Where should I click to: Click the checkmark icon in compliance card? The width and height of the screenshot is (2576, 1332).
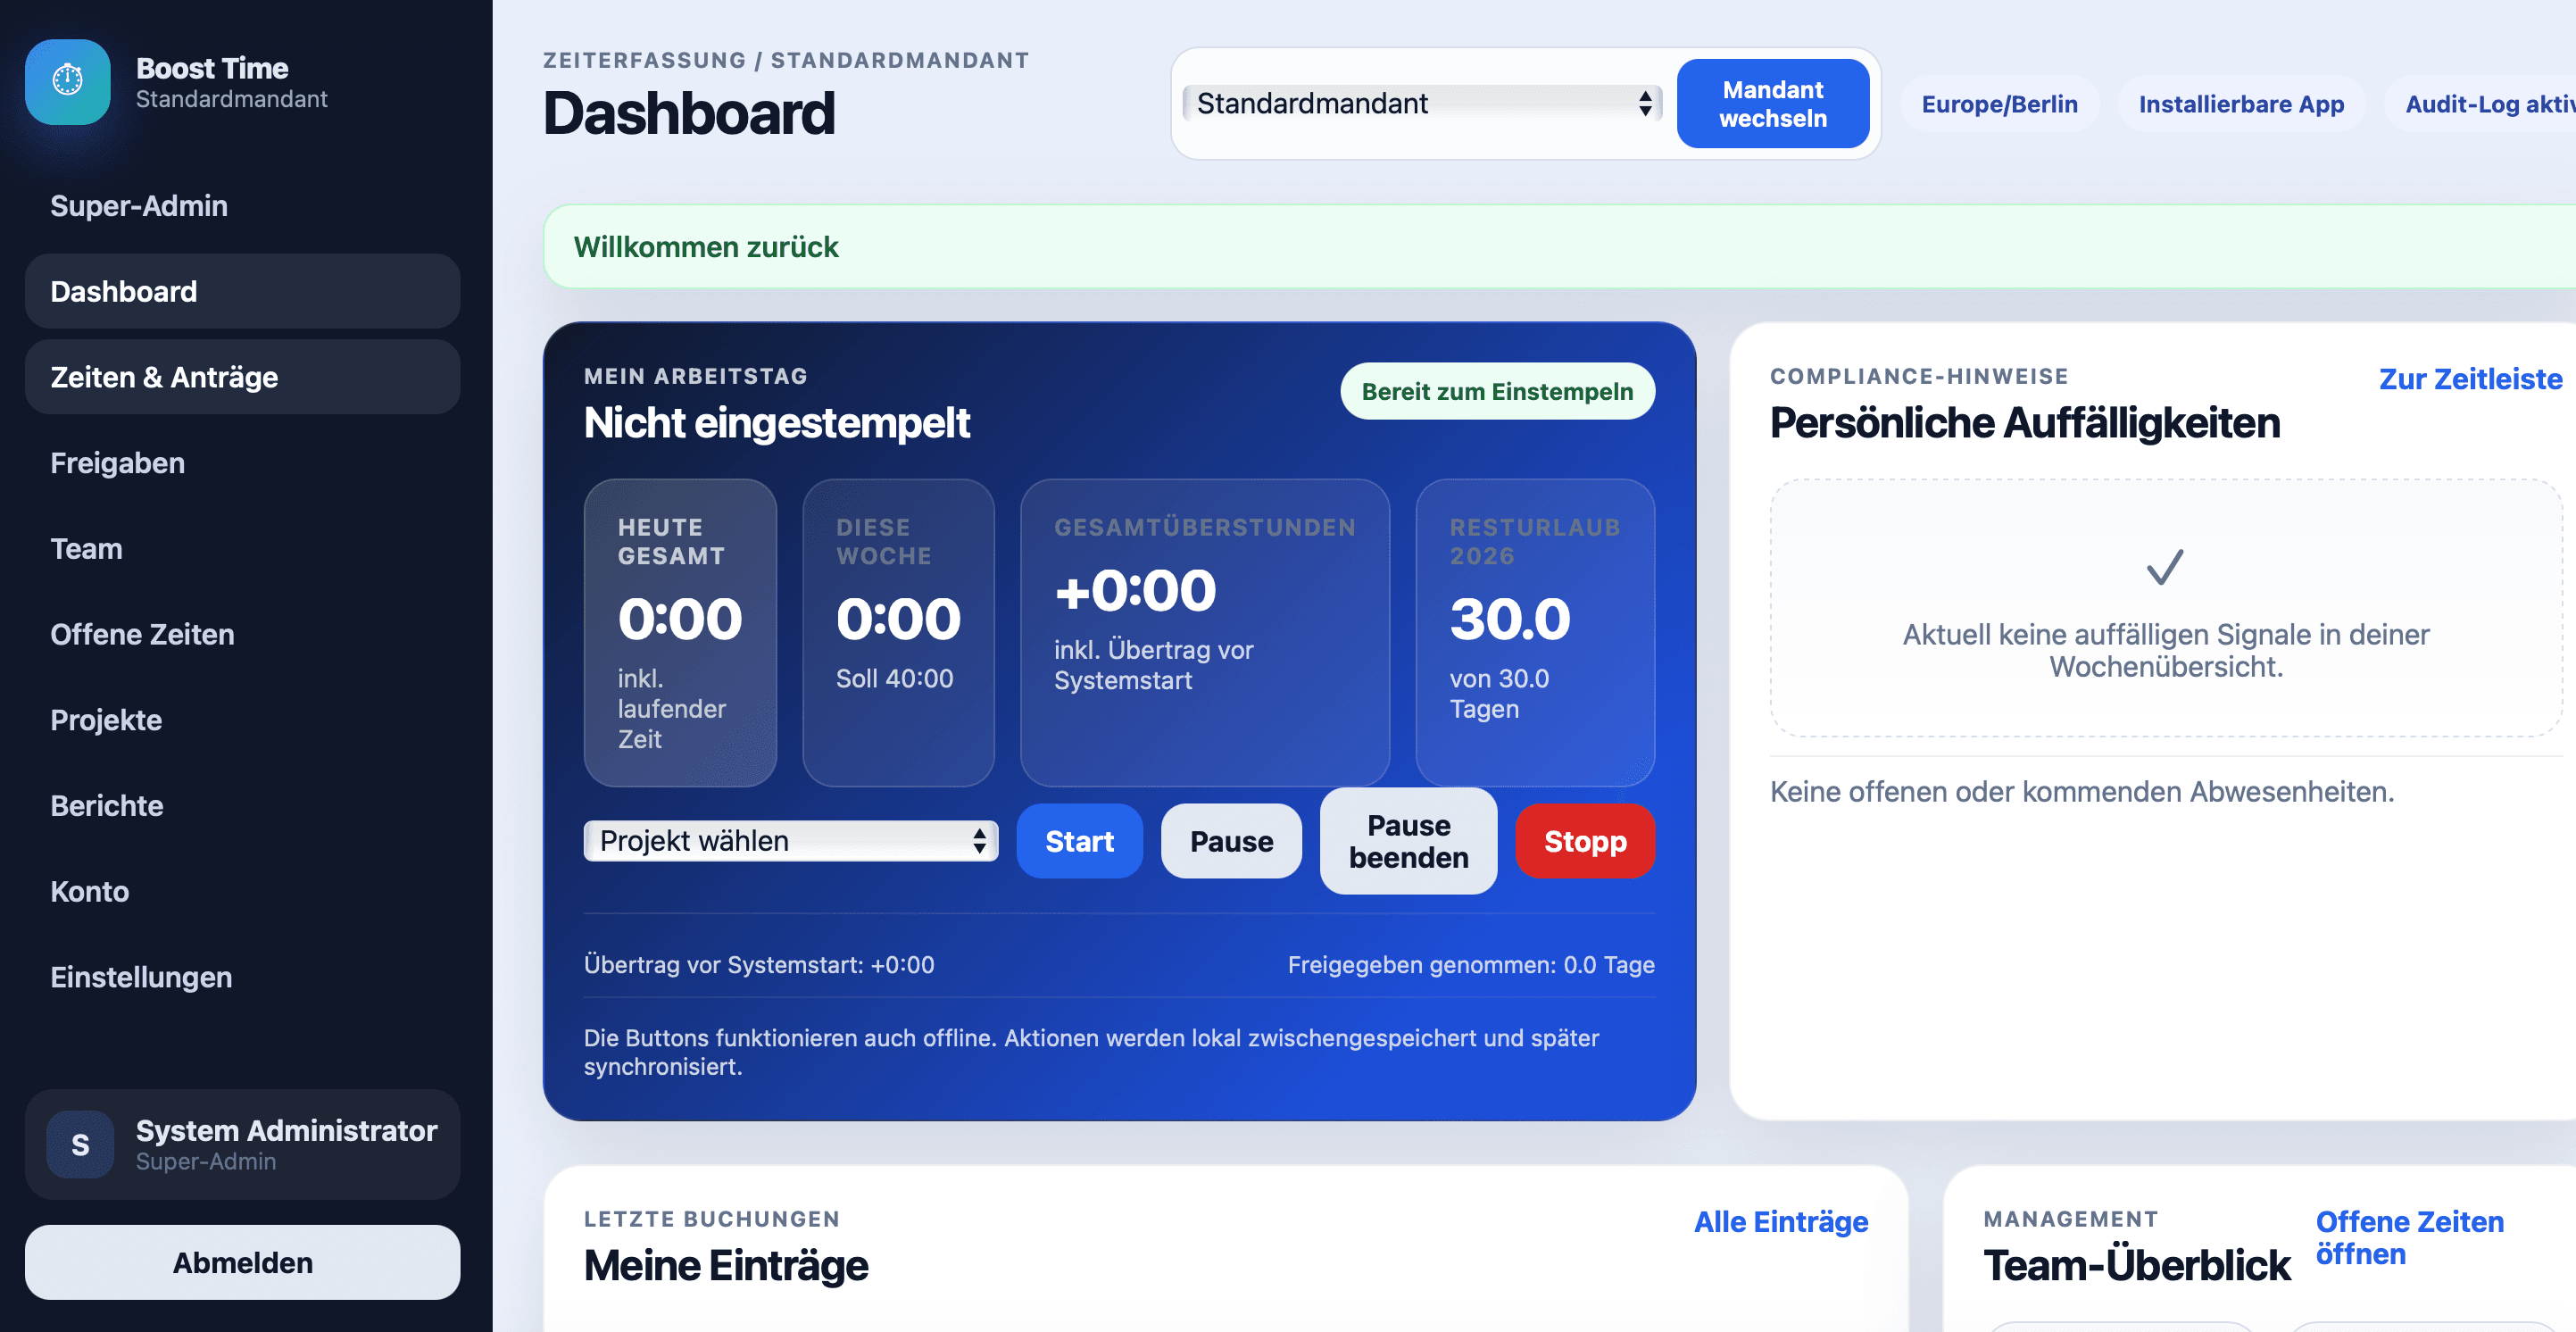click(2165, 567)
